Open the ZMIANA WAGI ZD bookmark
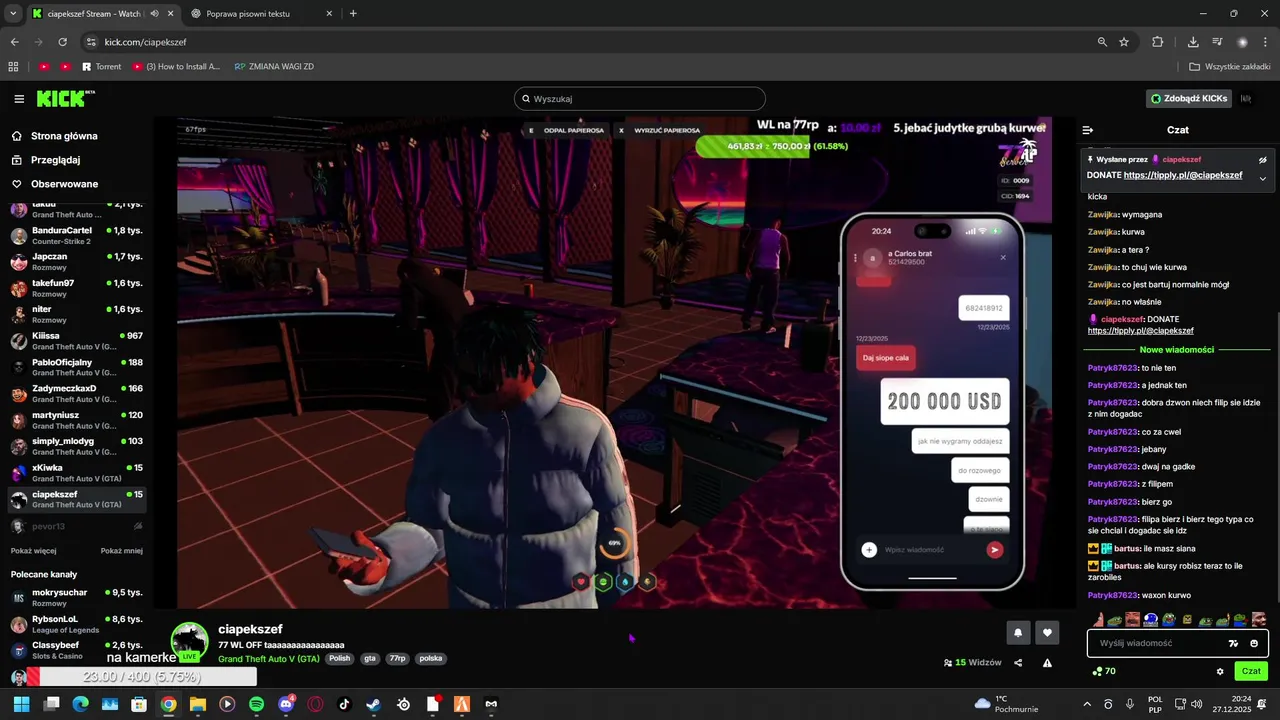Screen dimensions: 1280x720 [x=275, y=67]
